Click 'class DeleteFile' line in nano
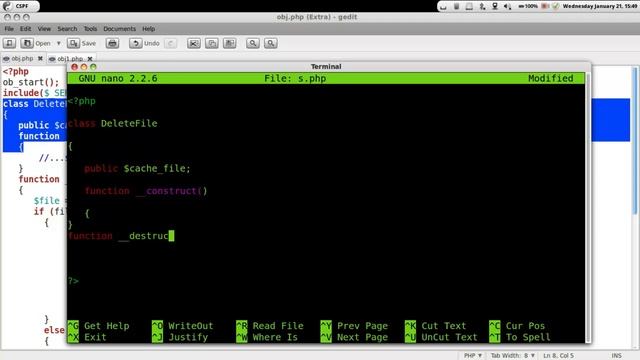This screenshot has width=640, height=360. point(113,123)
